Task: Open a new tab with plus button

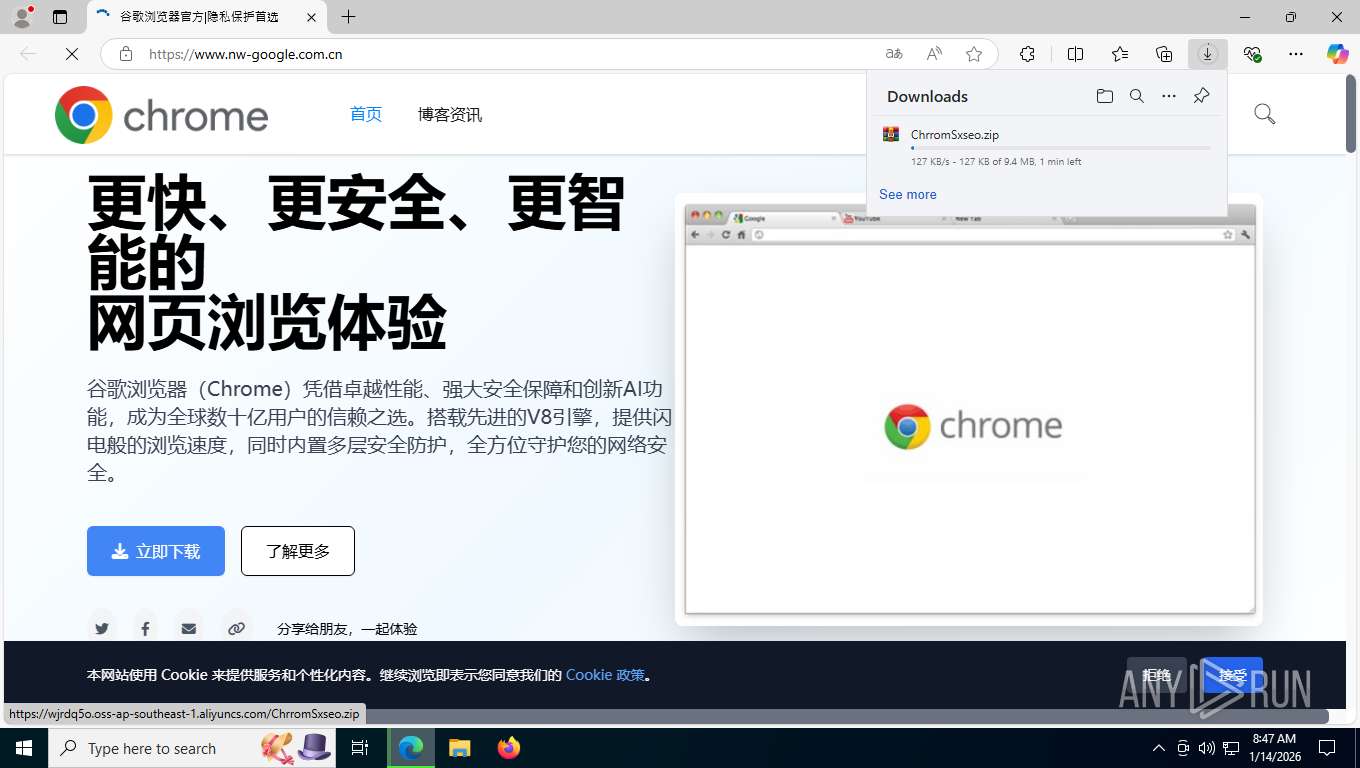Action: click(348, 17)
